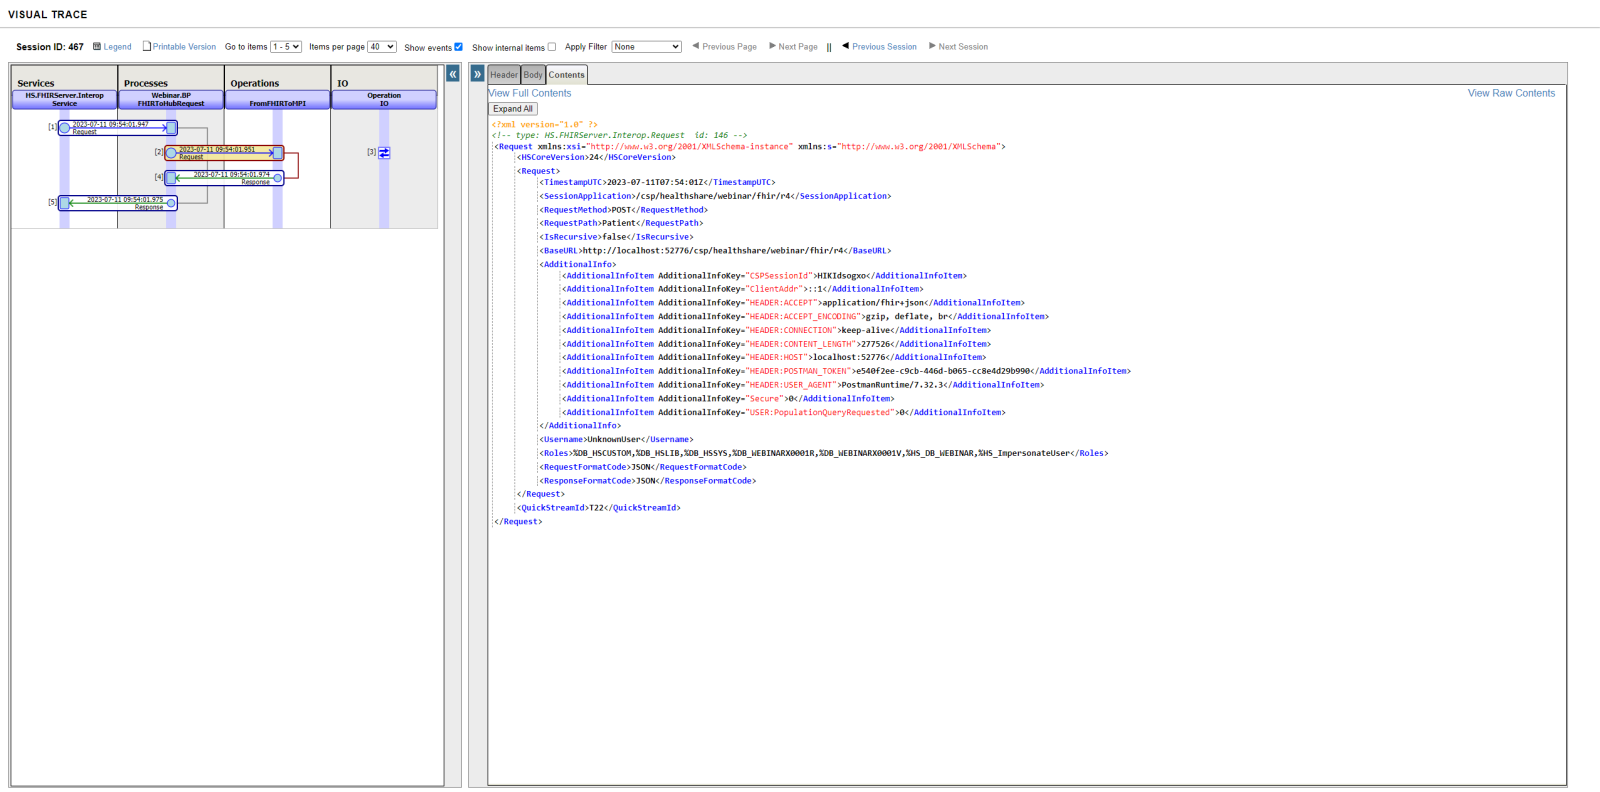Click the Printable Version page icon
1600x792 pixels.
[x=147, y=47]
